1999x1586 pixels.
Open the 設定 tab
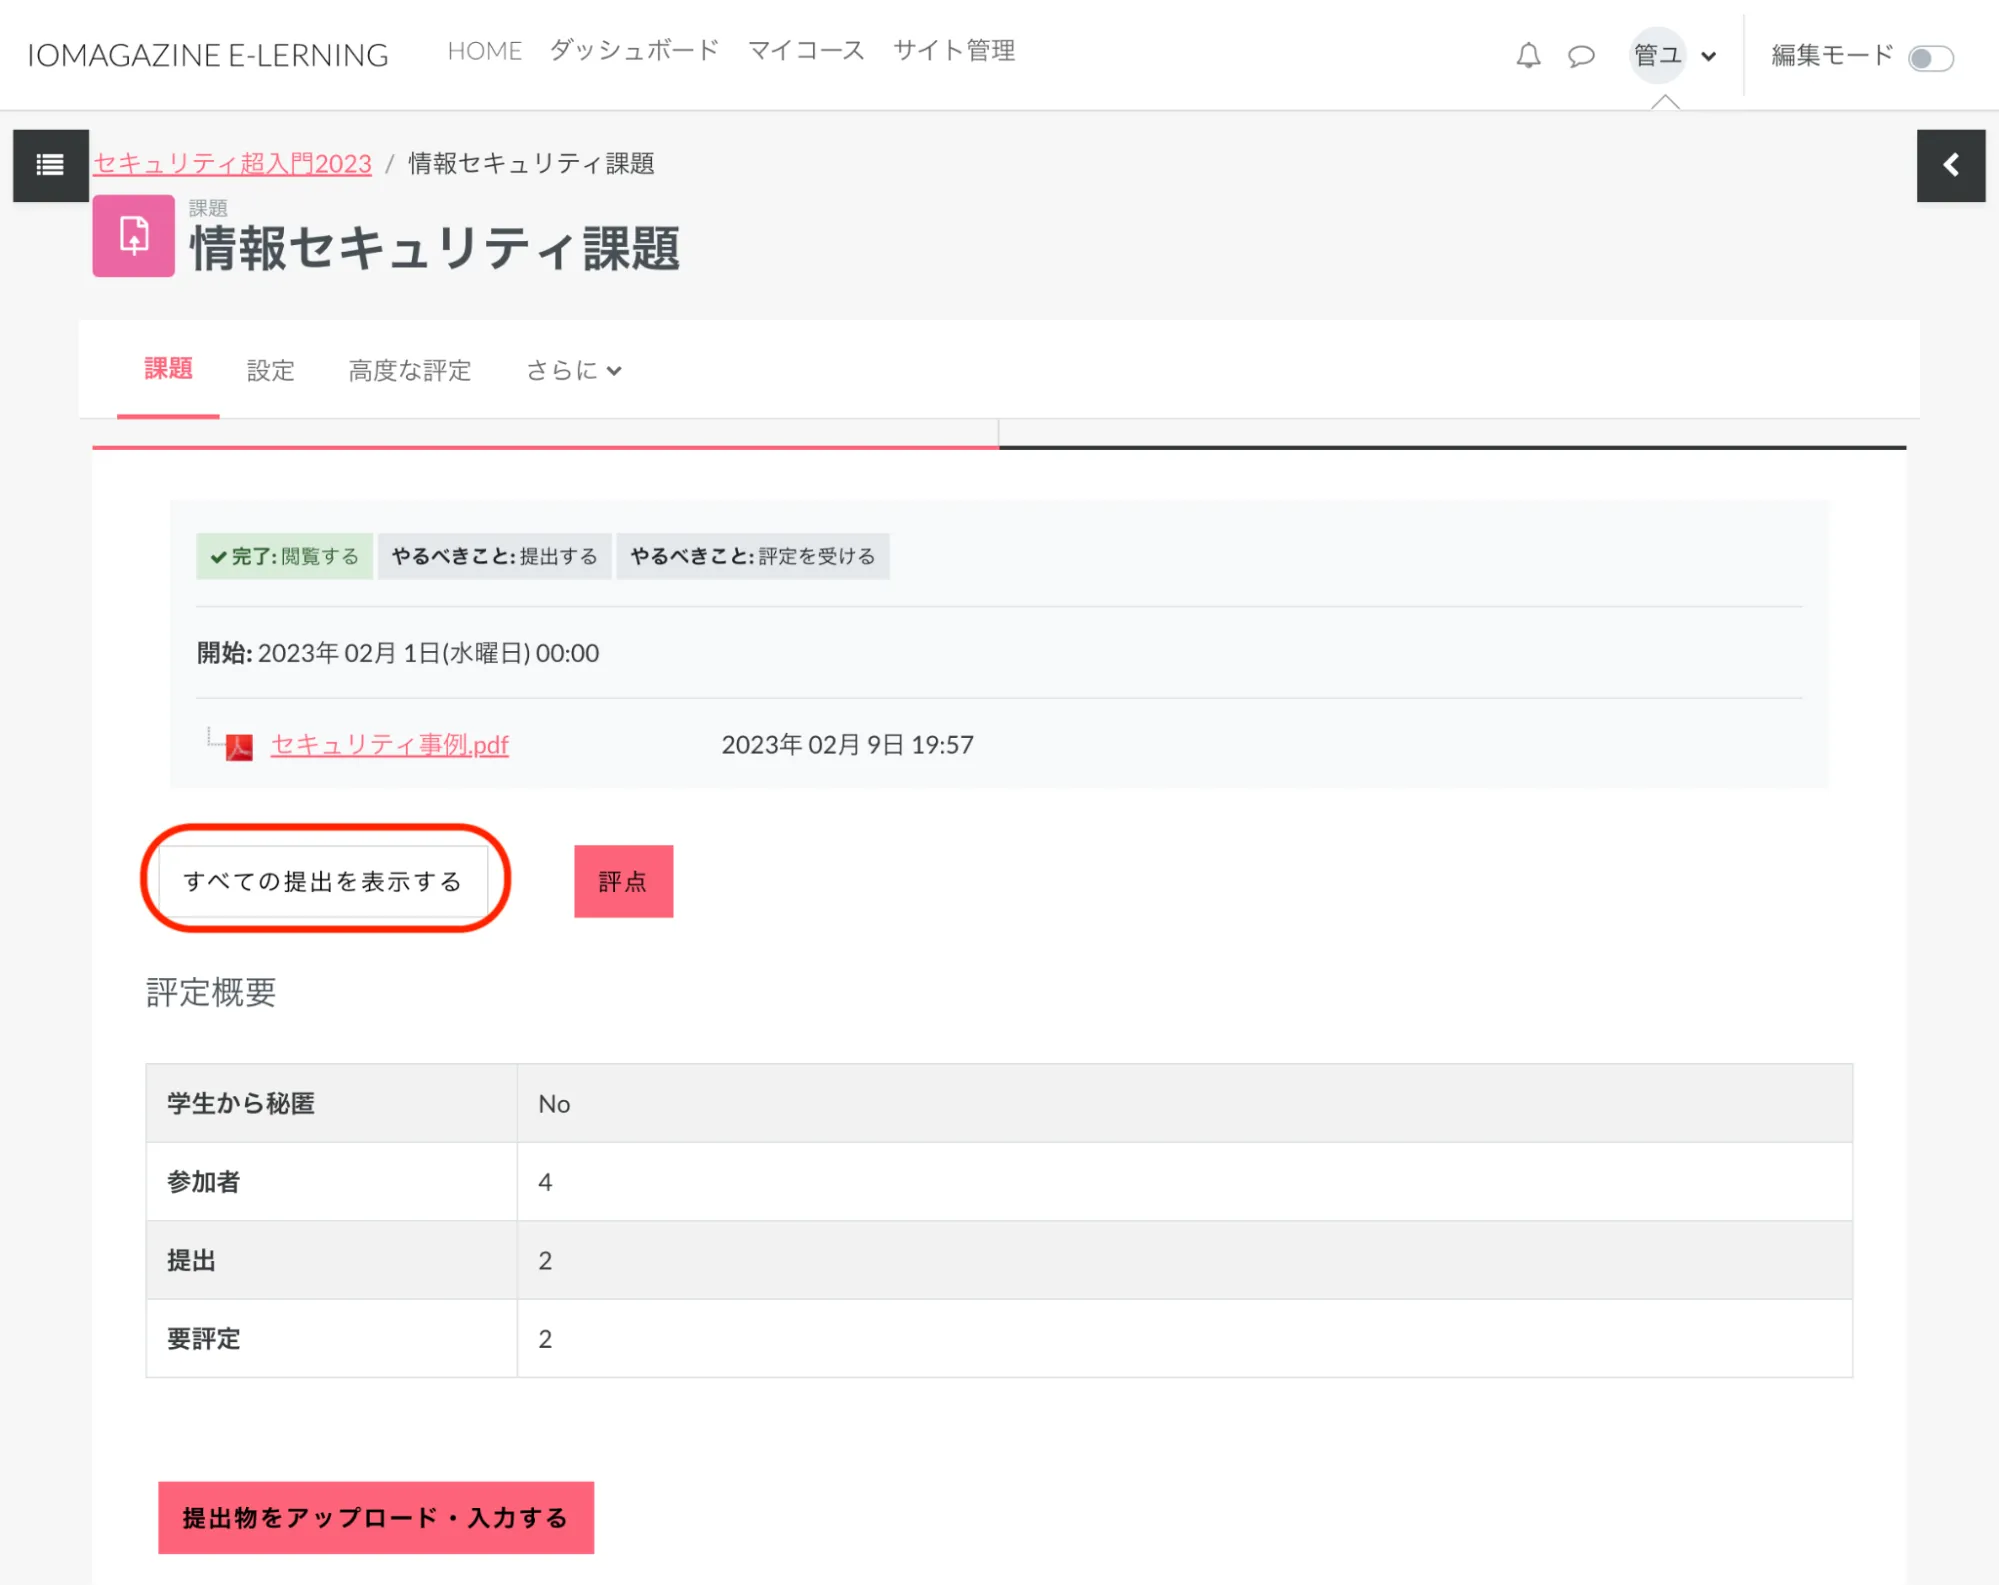pyautogui.click(x=270, y=371)
